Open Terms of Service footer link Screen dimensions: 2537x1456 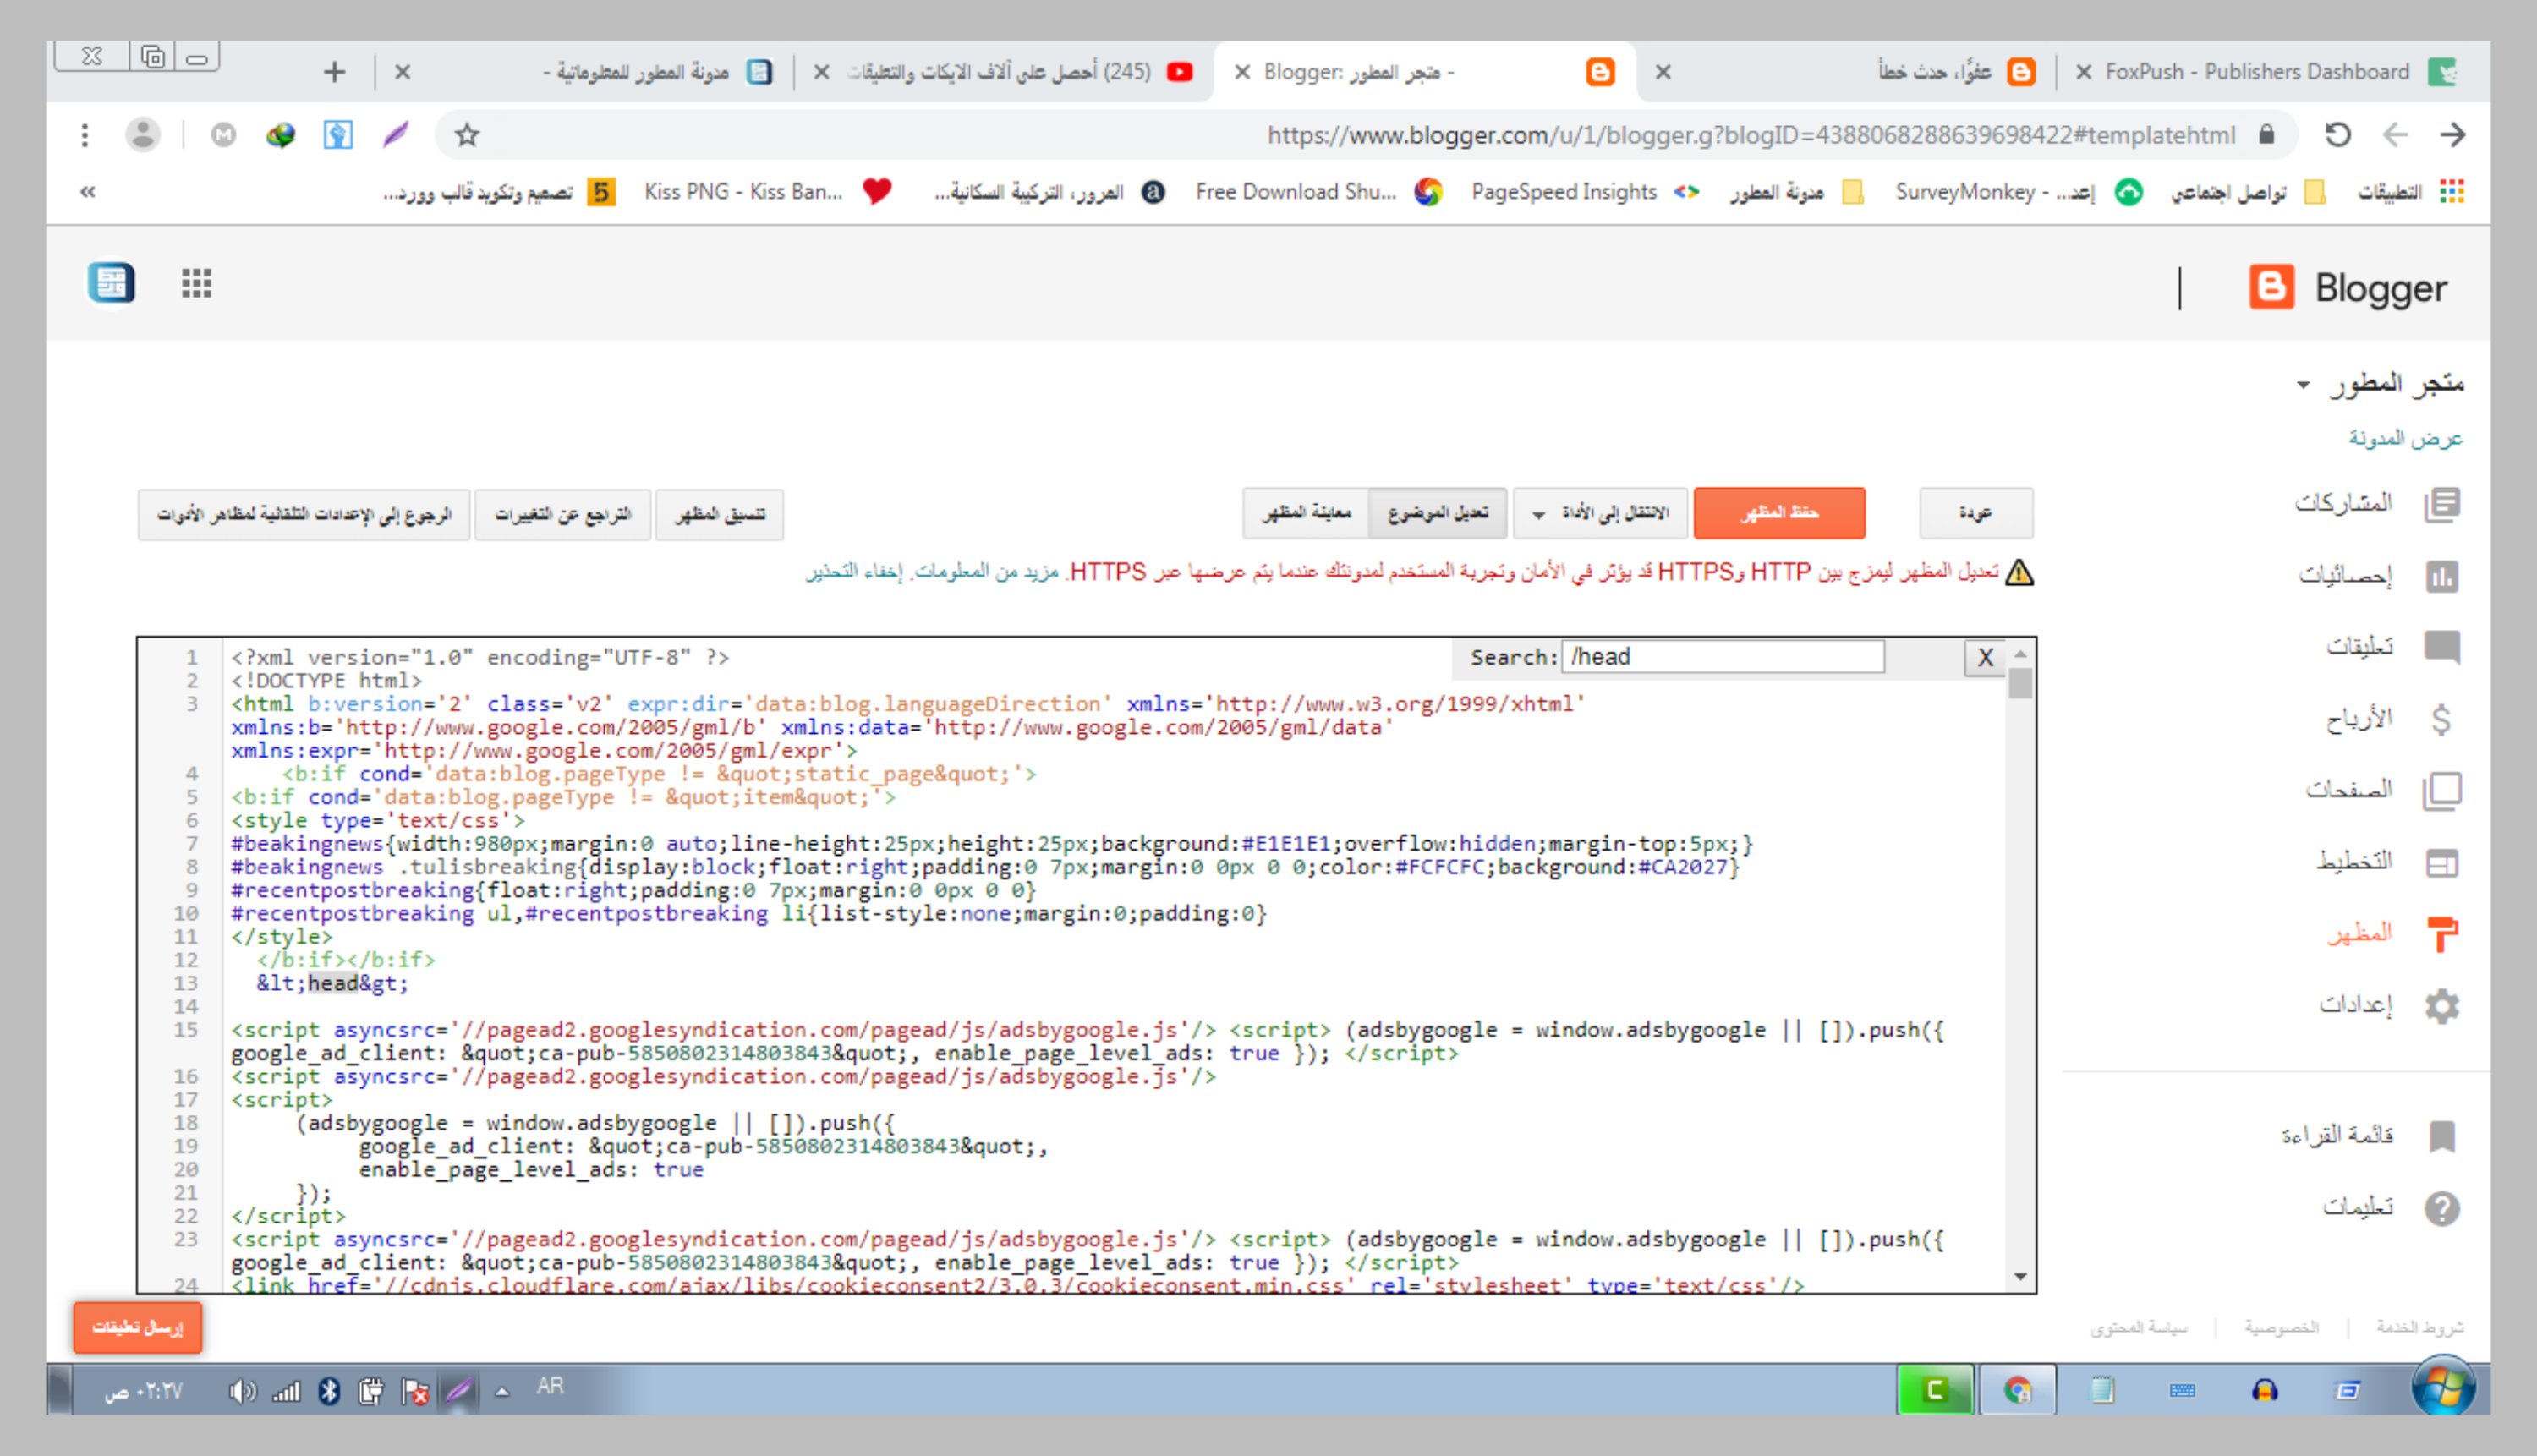[2419, 1328]
